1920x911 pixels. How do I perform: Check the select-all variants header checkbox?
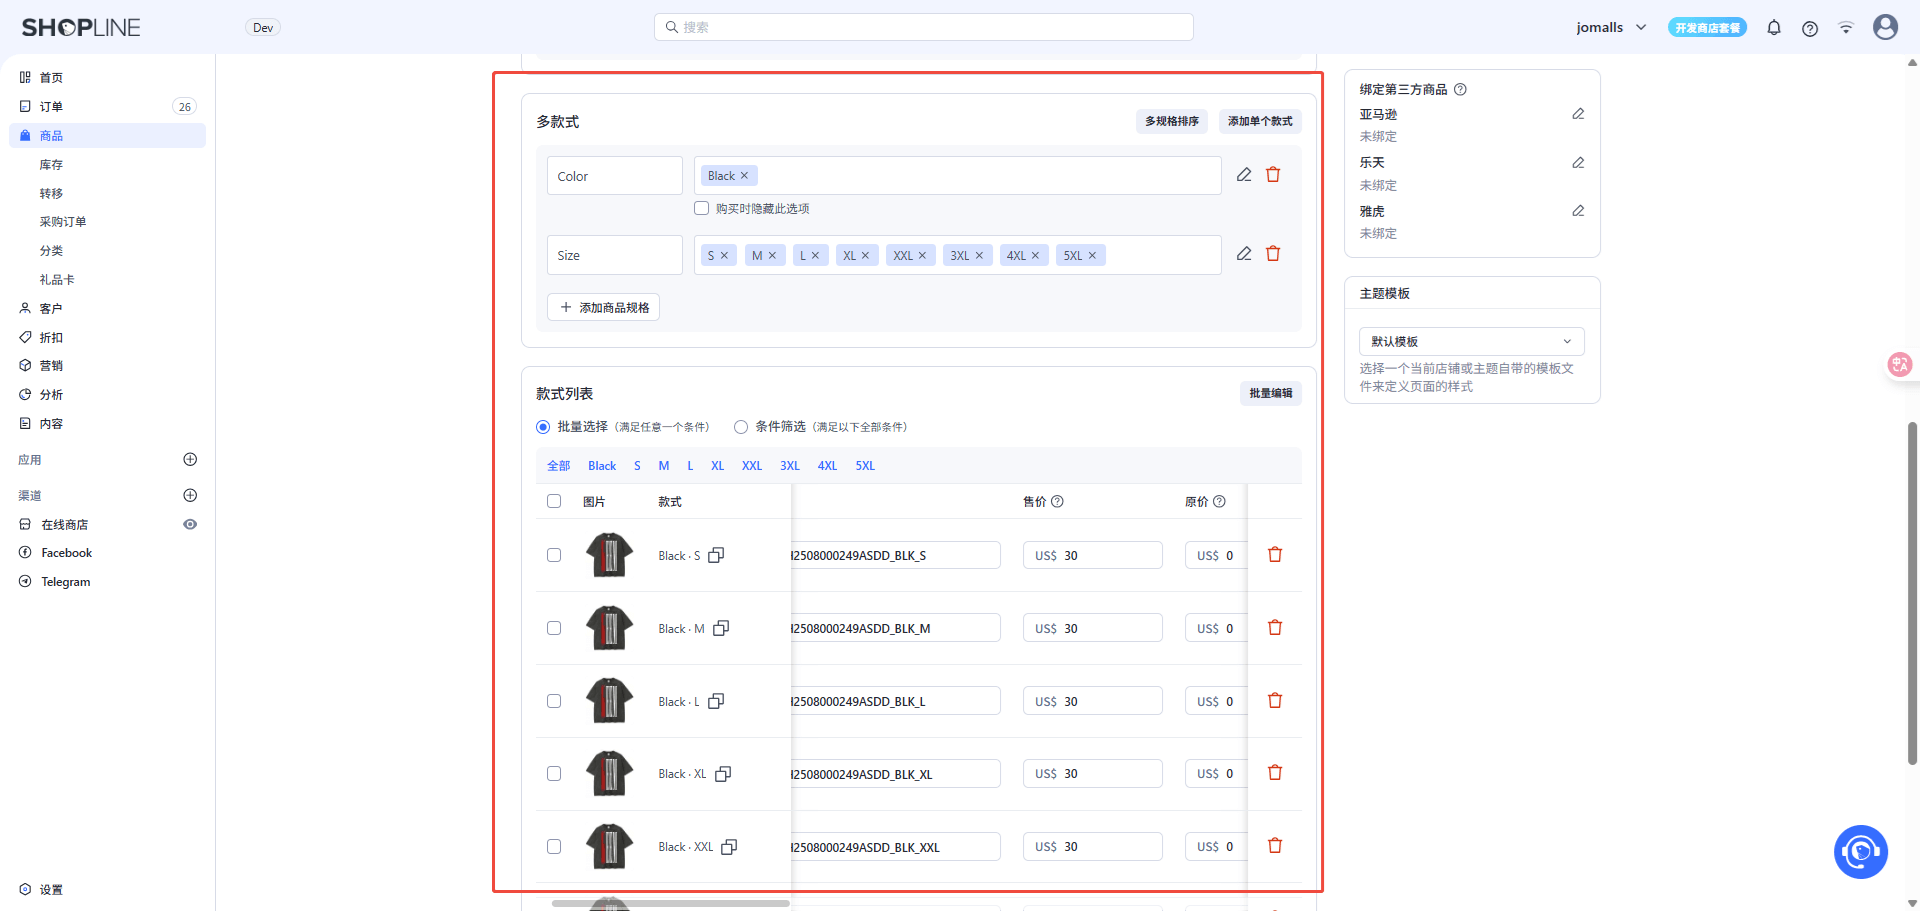coord(554,502)
